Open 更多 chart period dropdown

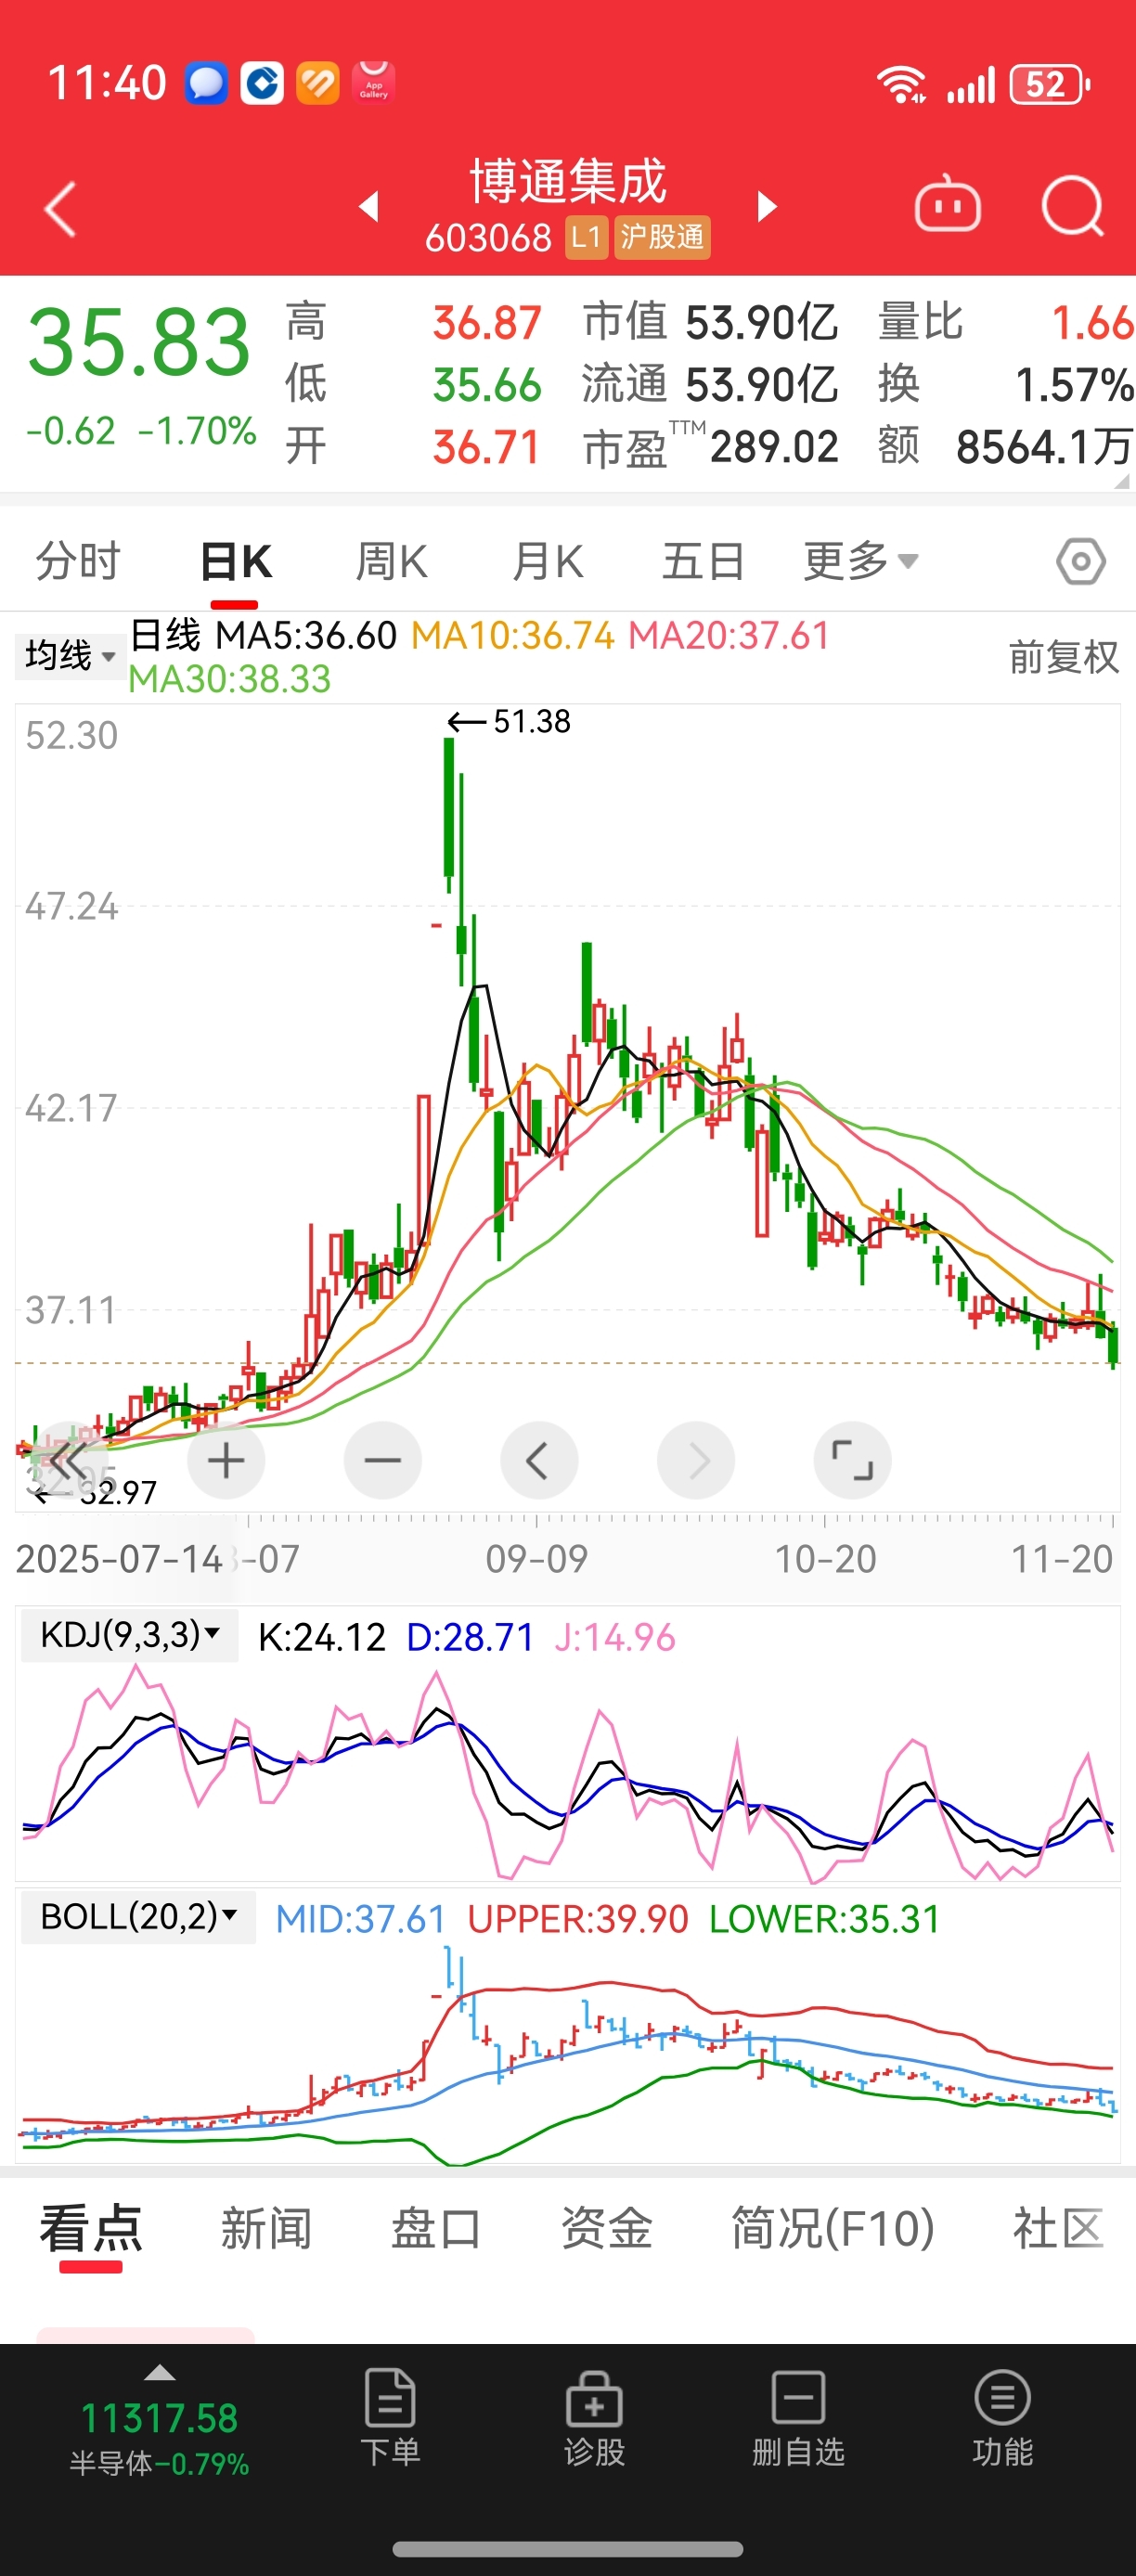pos(860,561)
